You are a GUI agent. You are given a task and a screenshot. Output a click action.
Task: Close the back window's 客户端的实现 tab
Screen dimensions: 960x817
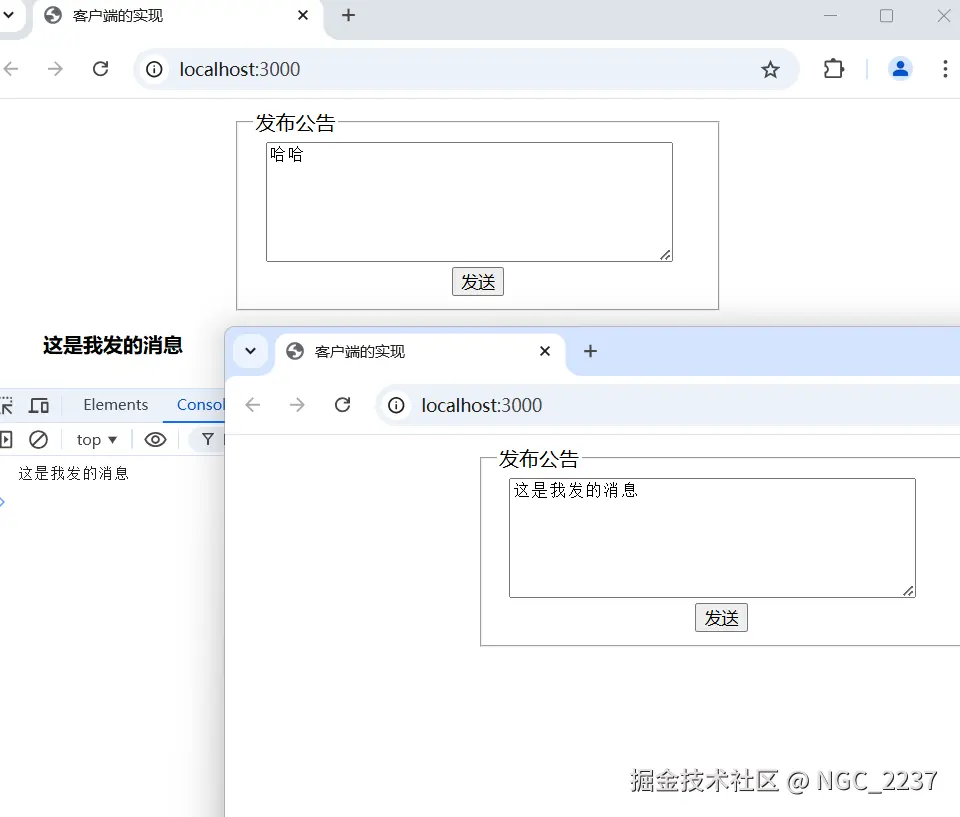point(302,15)
